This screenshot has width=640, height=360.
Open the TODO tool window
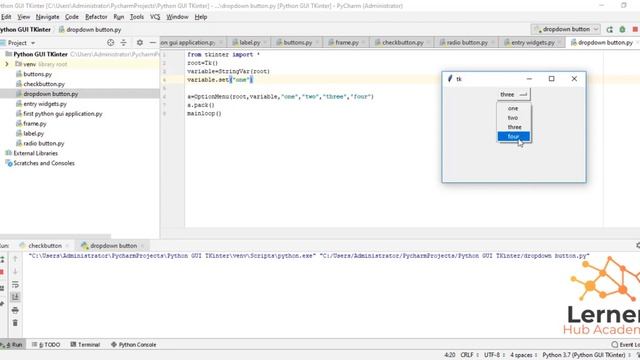(x=46, y=344)
